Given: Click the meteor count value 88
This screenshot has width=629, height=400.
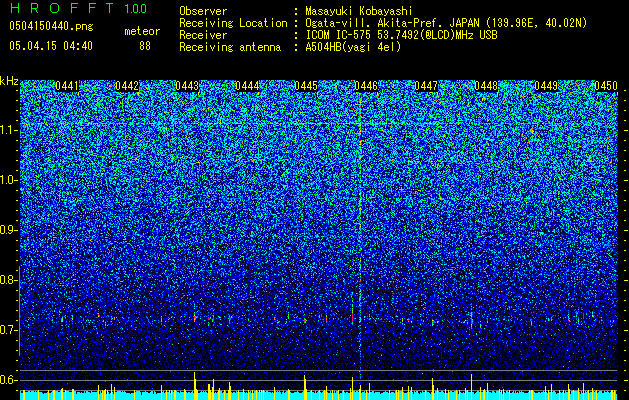Looking at the screenshot, I should pos(145,46).
